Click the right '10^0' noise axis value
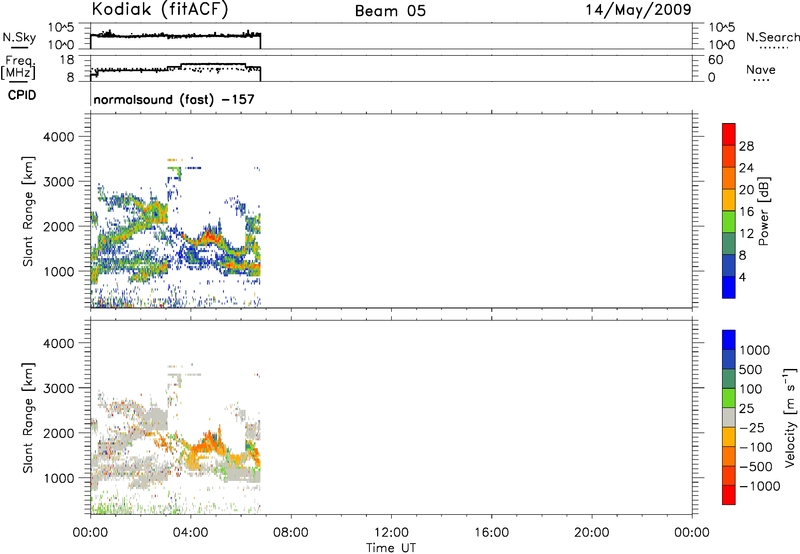 (x=722, y=44)
